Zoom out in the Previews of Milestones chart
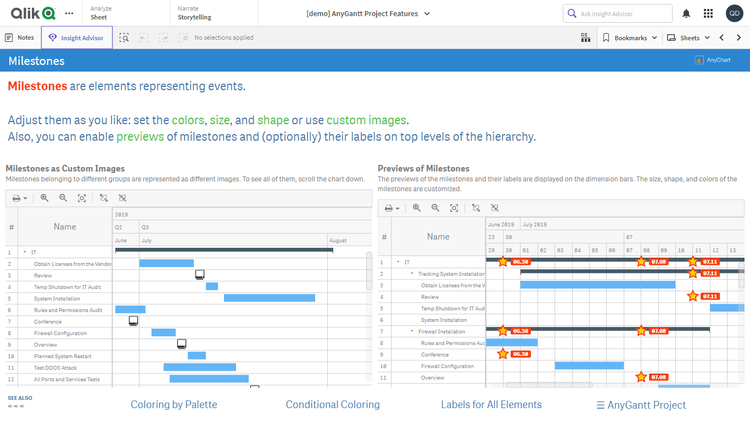Viewport: 750px width, 422px height. tap(435, 208)
